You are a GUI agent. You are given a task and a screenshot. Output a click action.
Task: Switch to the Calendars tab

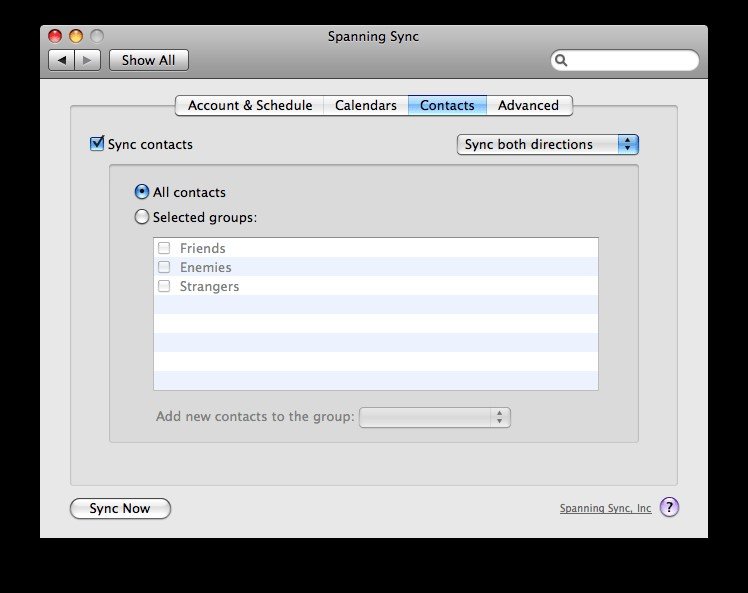tap(366, 105)
